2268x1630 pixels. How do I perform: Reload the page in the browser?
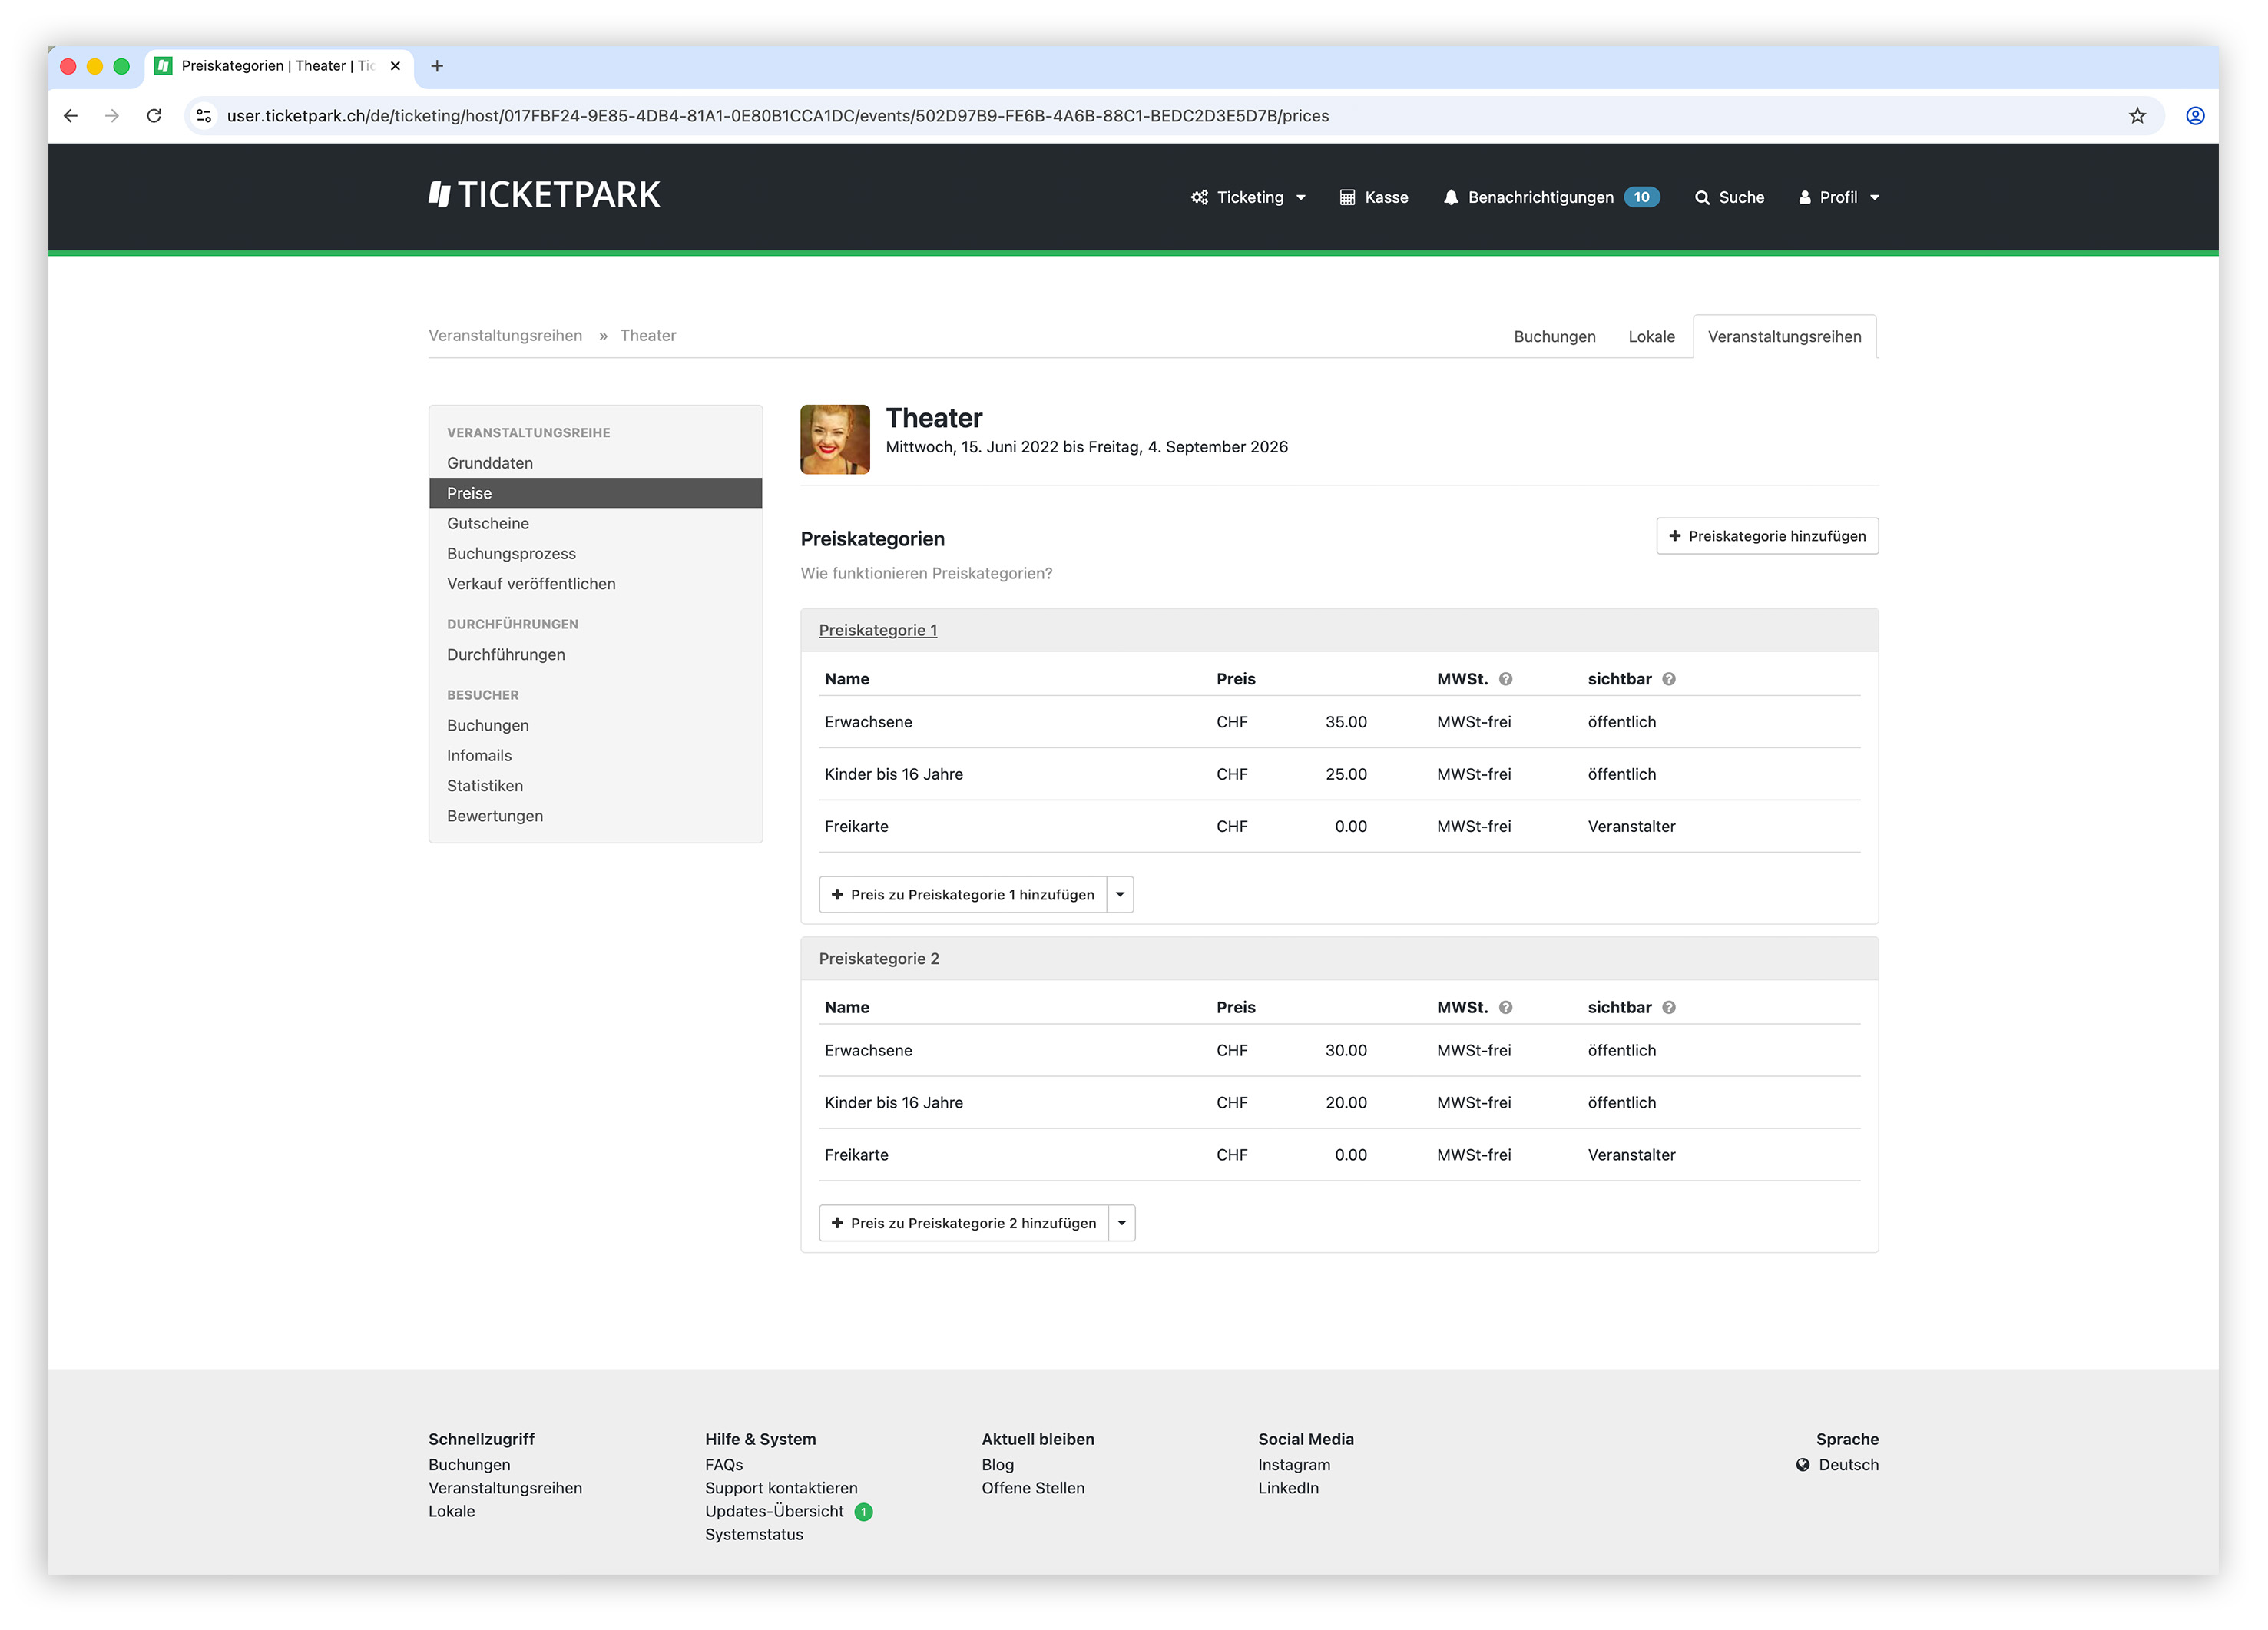point(154,116)
